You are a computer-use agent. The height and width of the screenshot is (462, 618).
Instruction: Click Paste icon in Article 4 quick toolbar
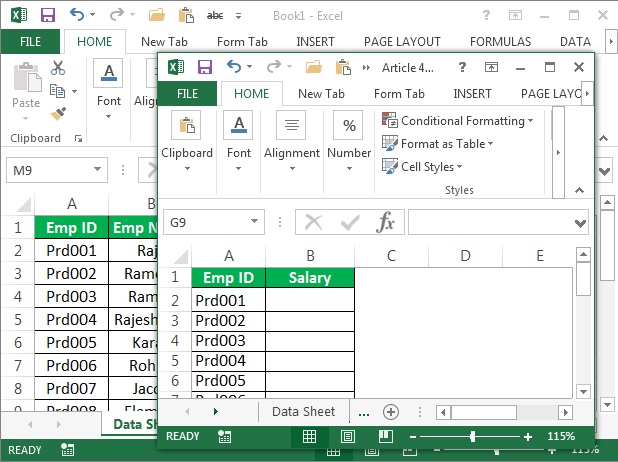tap(343, 67)
